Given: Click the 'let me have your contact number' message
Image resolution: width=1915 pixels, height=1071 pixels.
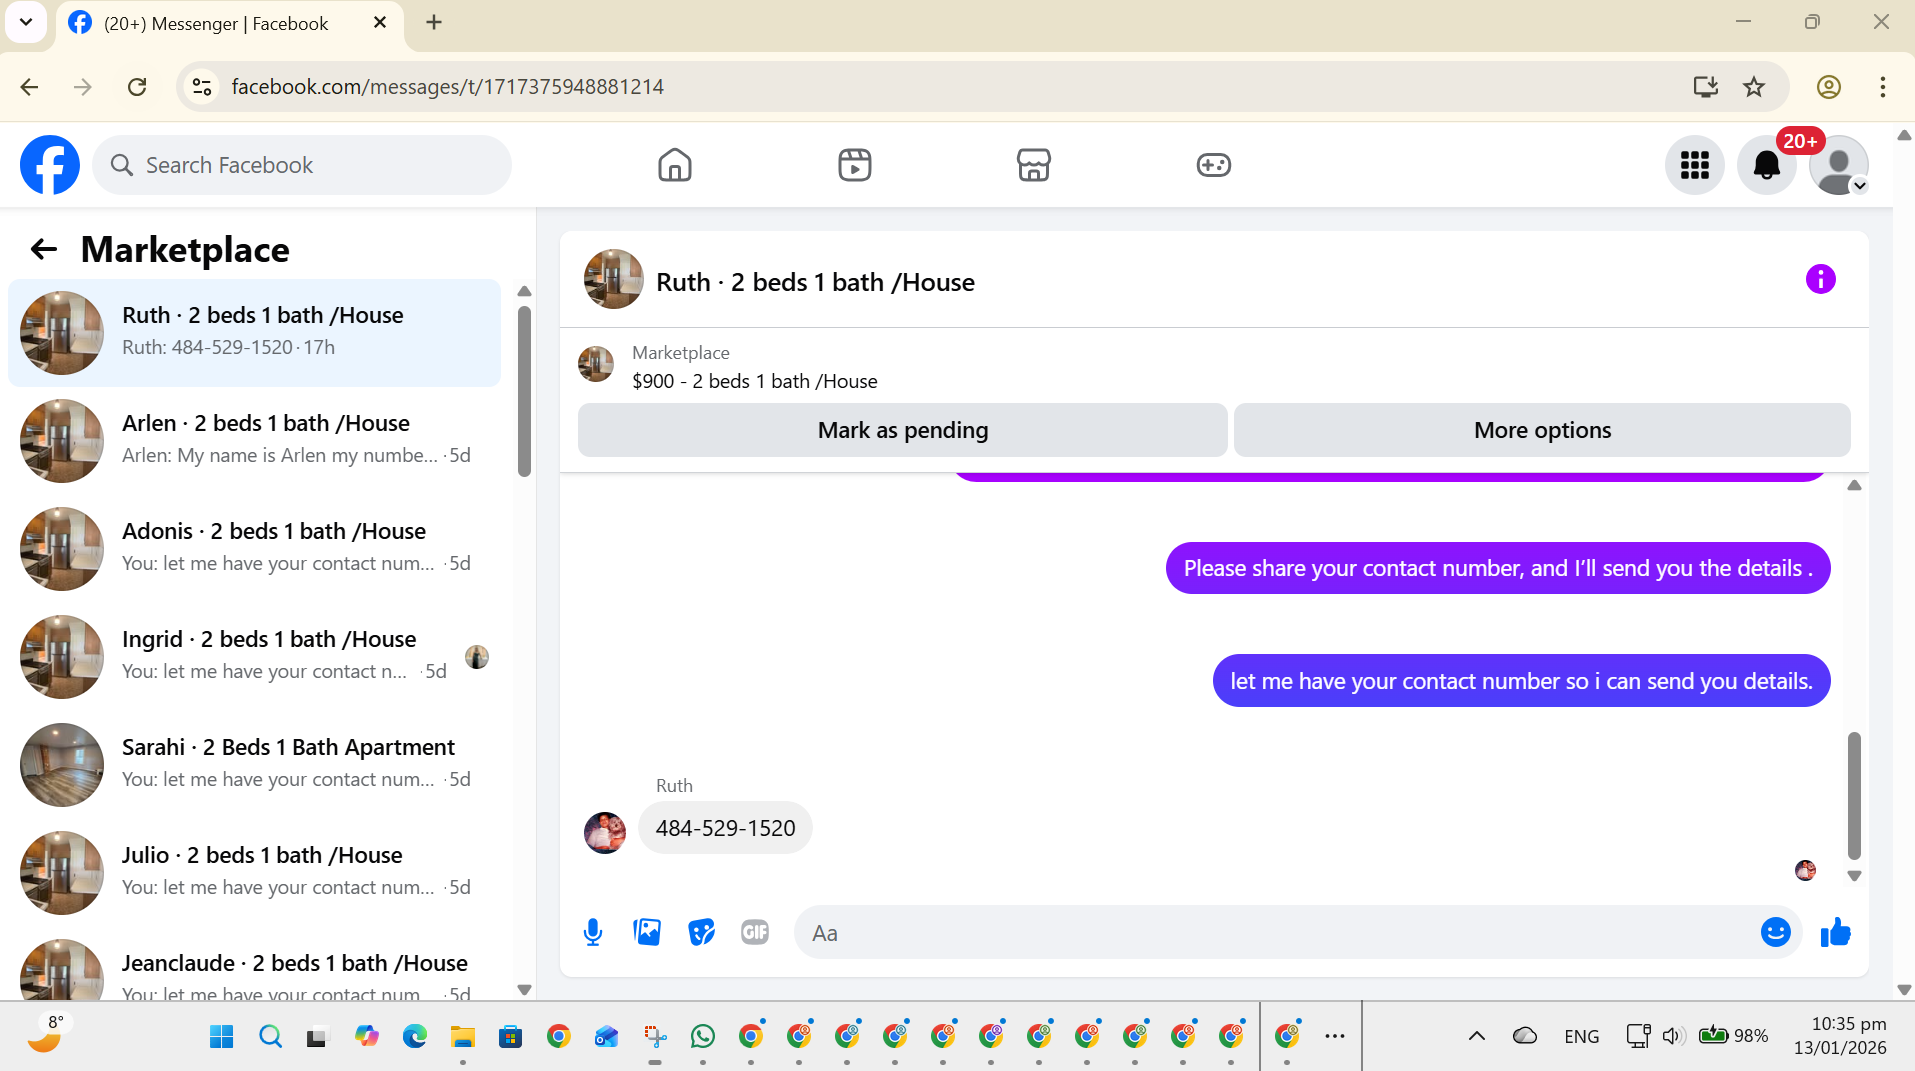Looking at the screenshot, I should pyautogui.click(x=1521, y=681).
